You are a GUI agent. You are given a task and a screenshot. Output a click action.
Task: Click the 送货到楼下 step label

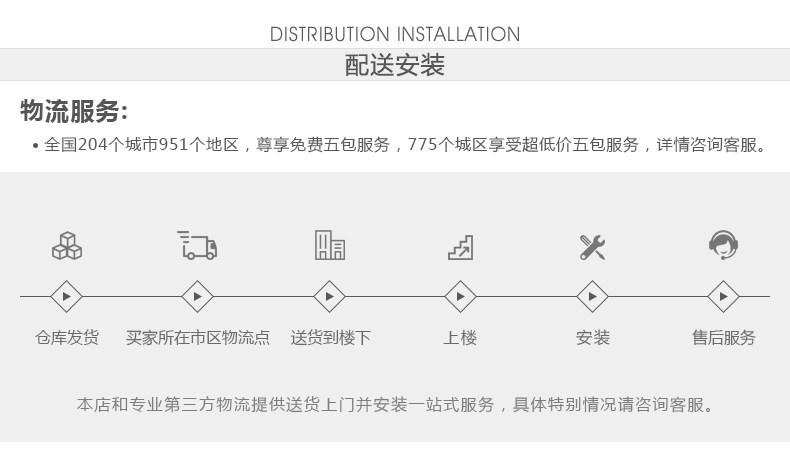[x=330, y=338]
